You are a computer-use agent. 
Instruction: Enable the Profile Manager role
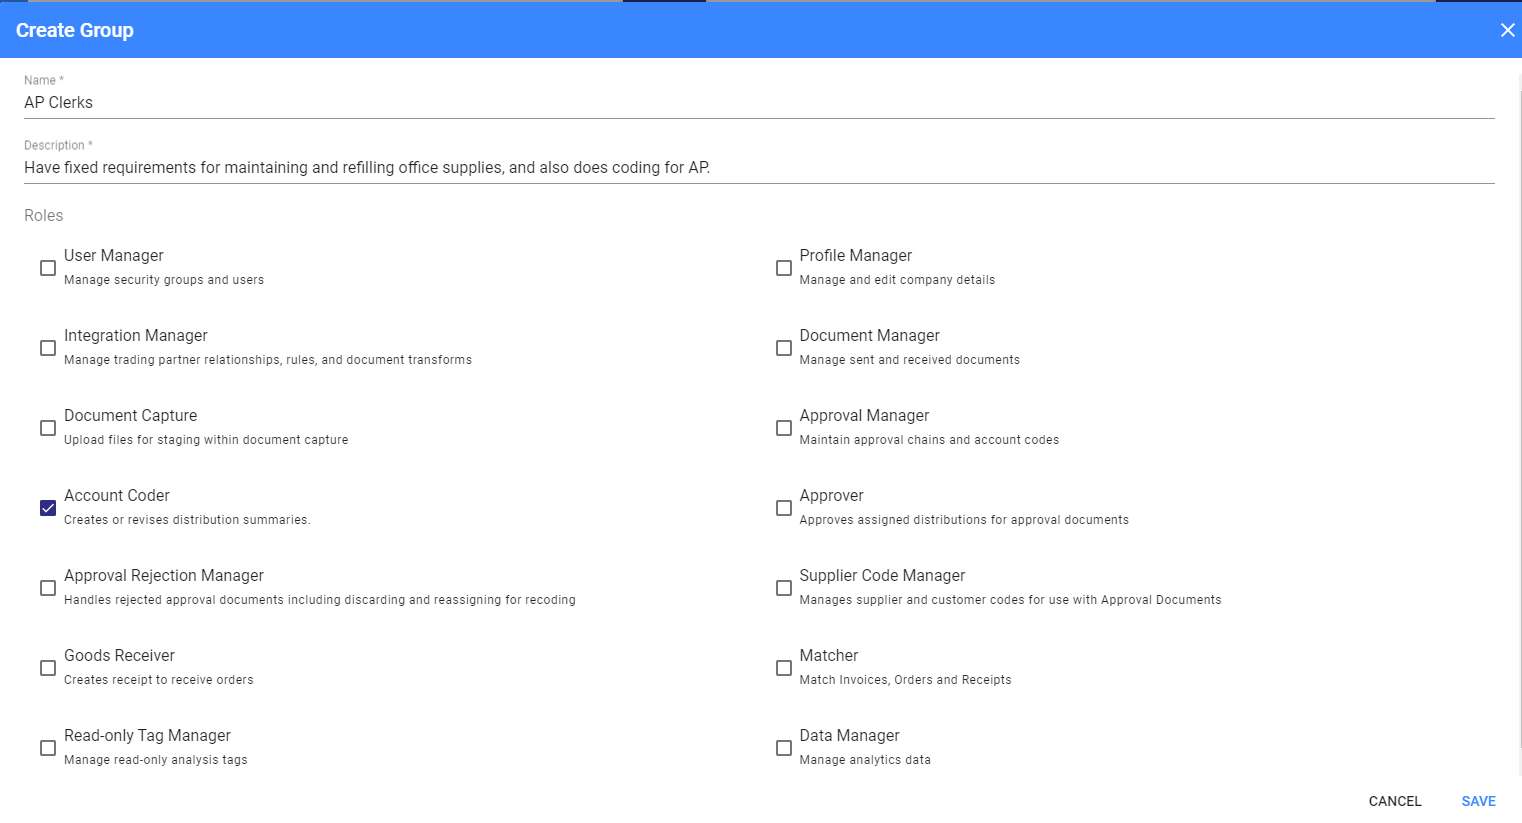(784, 268)
